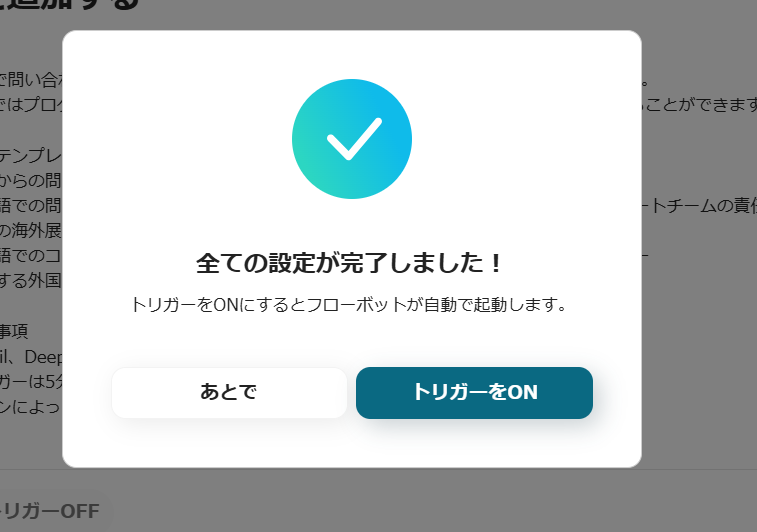Dismiss dialog via dimmed overlay at right
Viewport: 757px width, 532px height.
coord(700,338)
